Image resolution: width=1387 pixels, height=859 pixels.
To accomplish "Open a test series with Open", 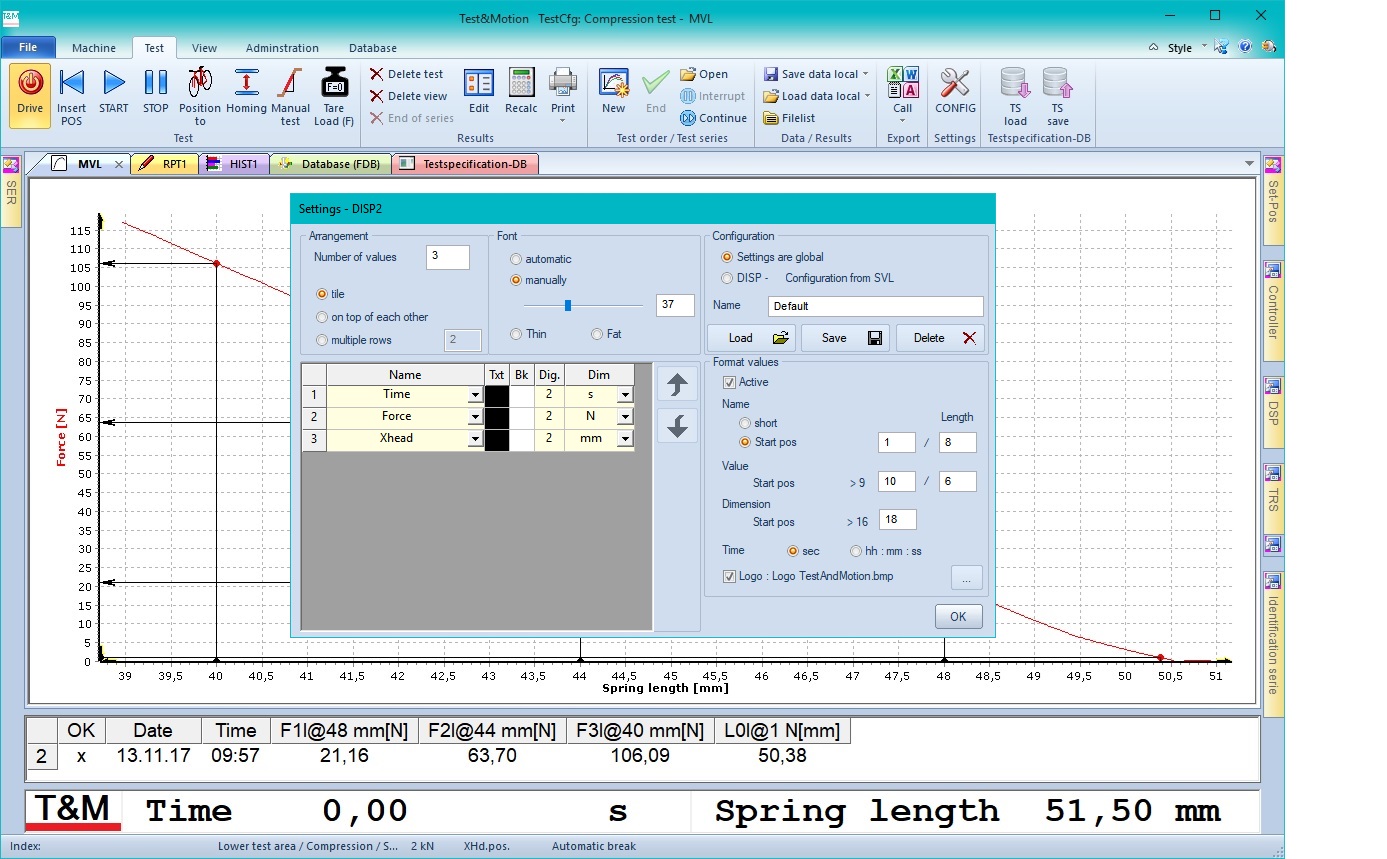I will pyautogui.click(x=704, y=74).
